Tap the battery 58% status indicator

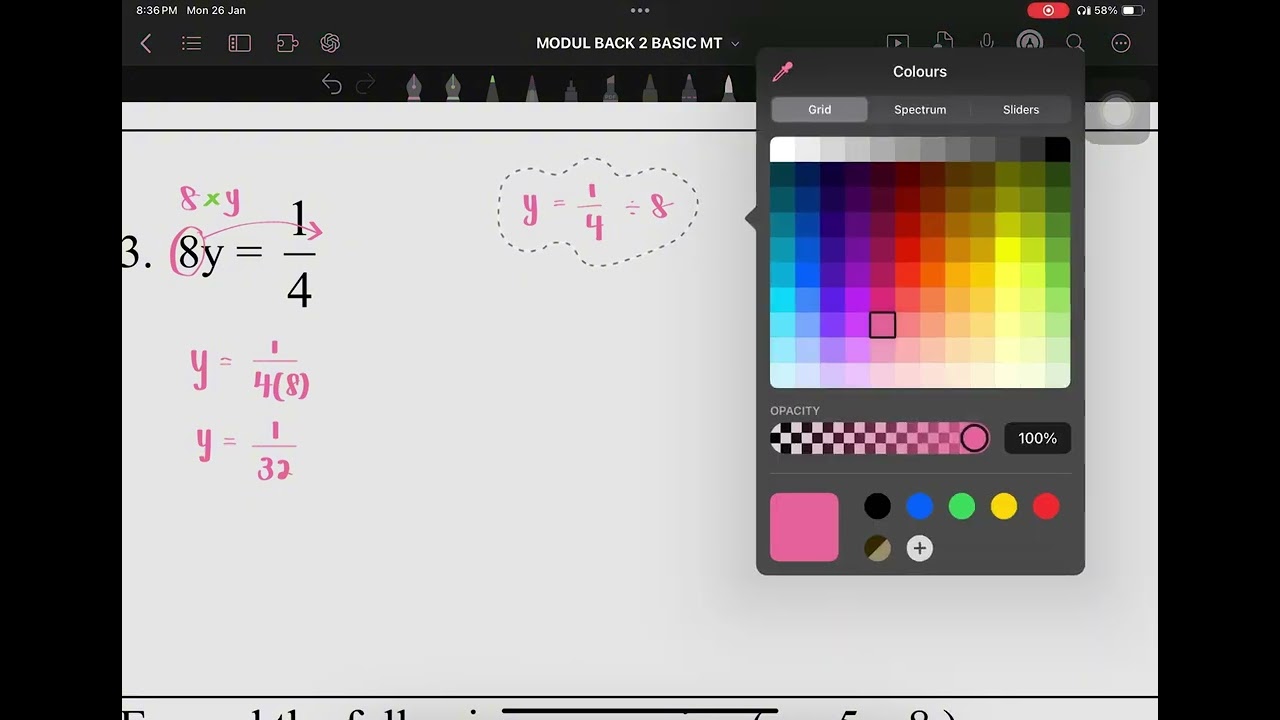point(1118,10)
